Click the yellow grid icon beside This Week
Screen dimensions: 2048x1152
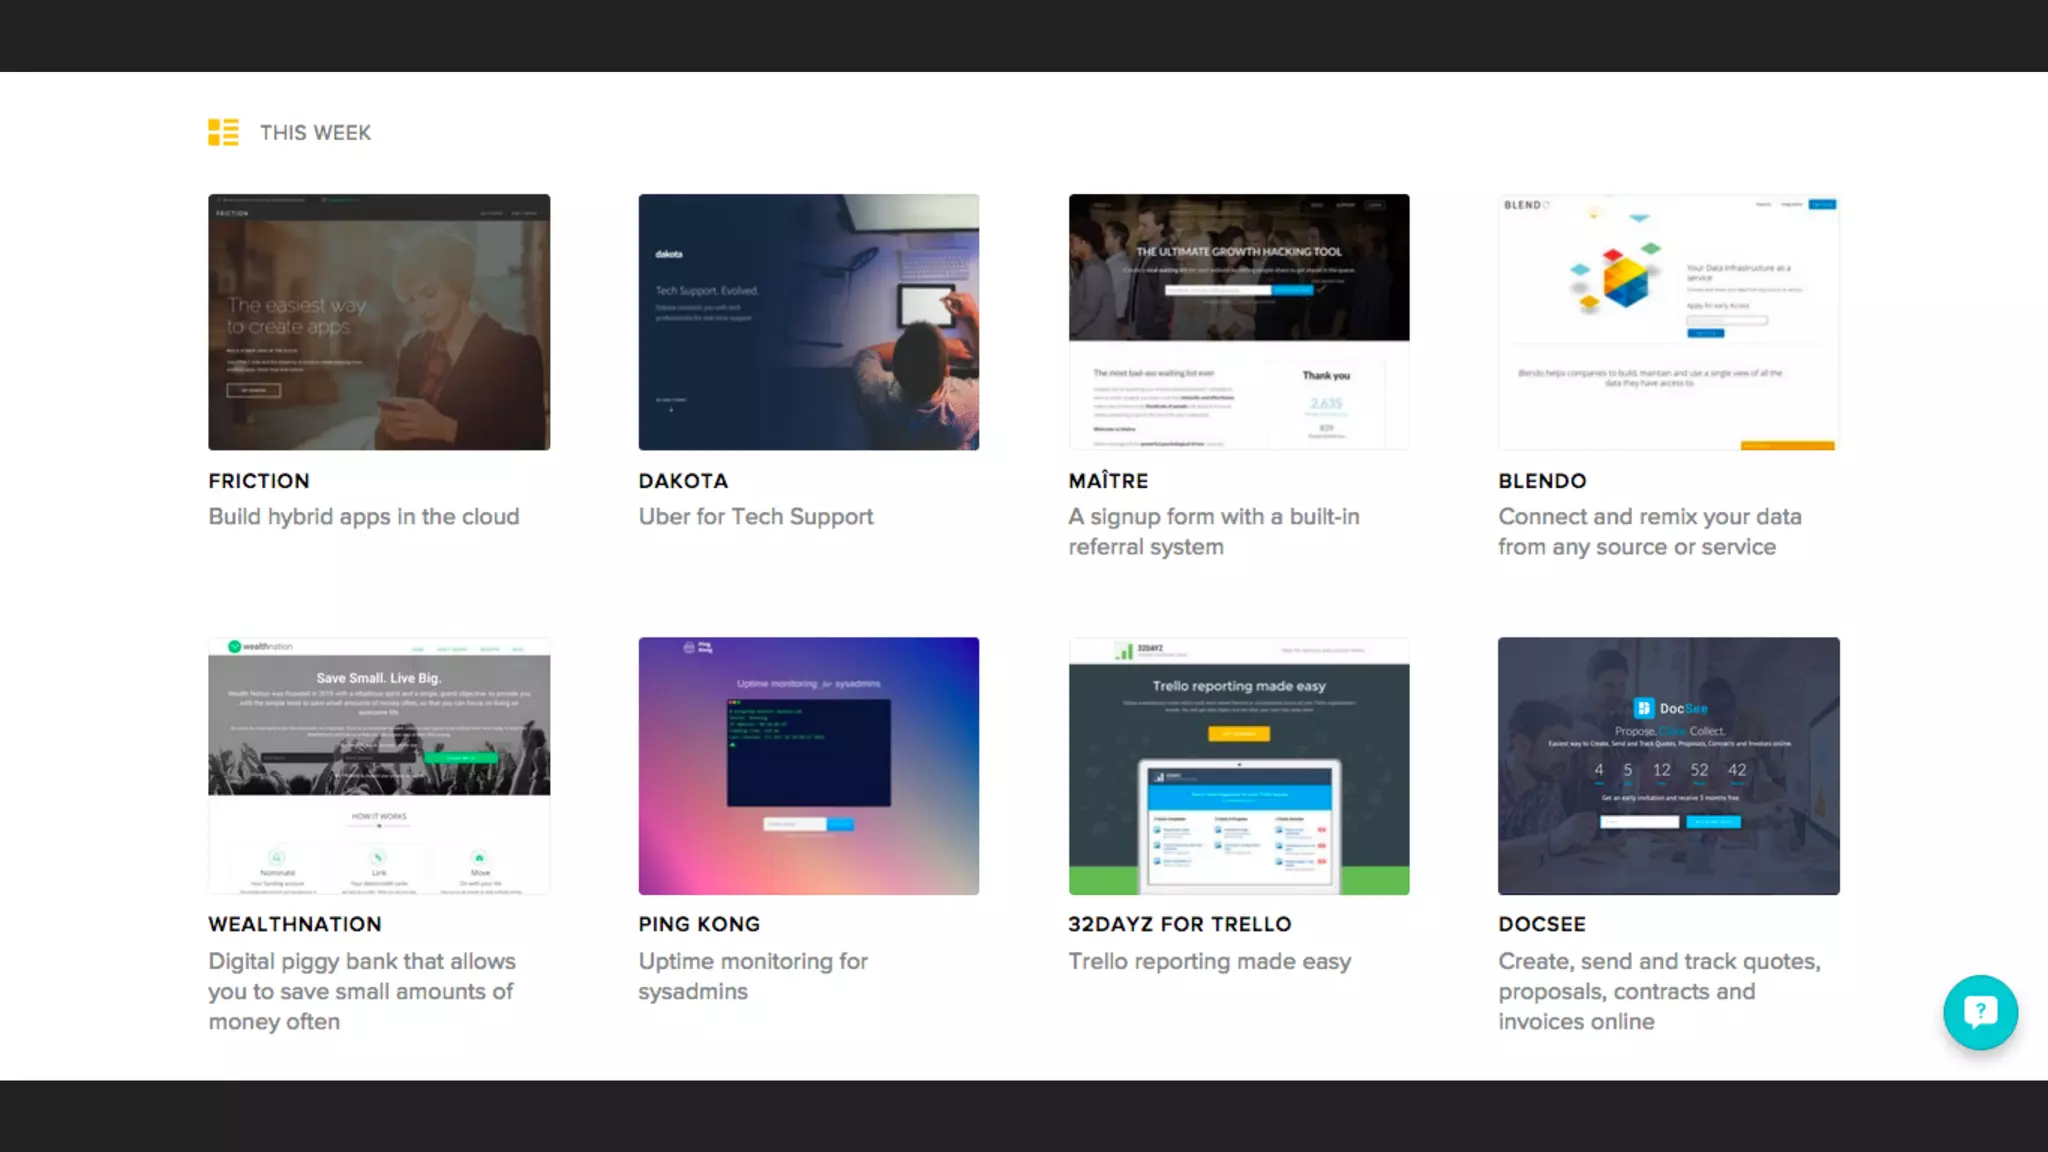tap(223, 132)
